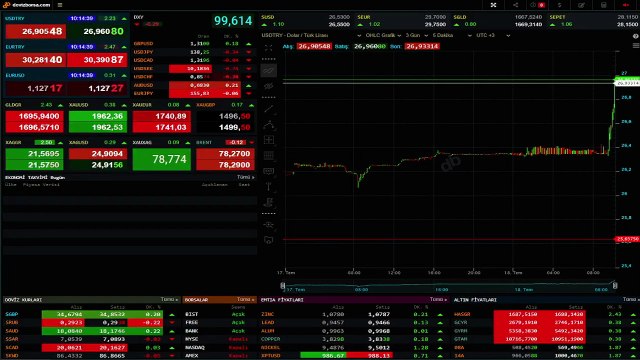Toggle the hide drawings eye icon
Viewport: 640px width, 360px height.
pyautogui.click(x=269, y=86)
